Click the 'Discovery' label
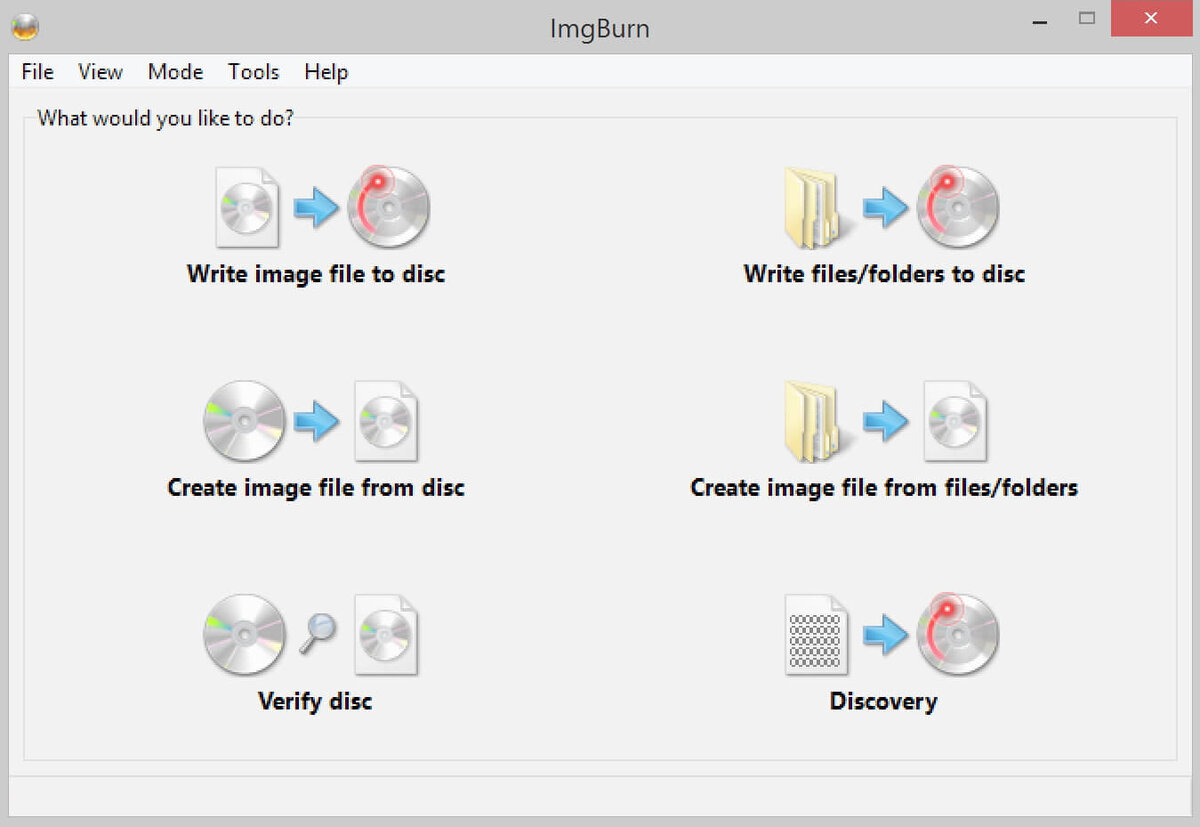This screenshot has width=1200, height=827. [883, 701]
